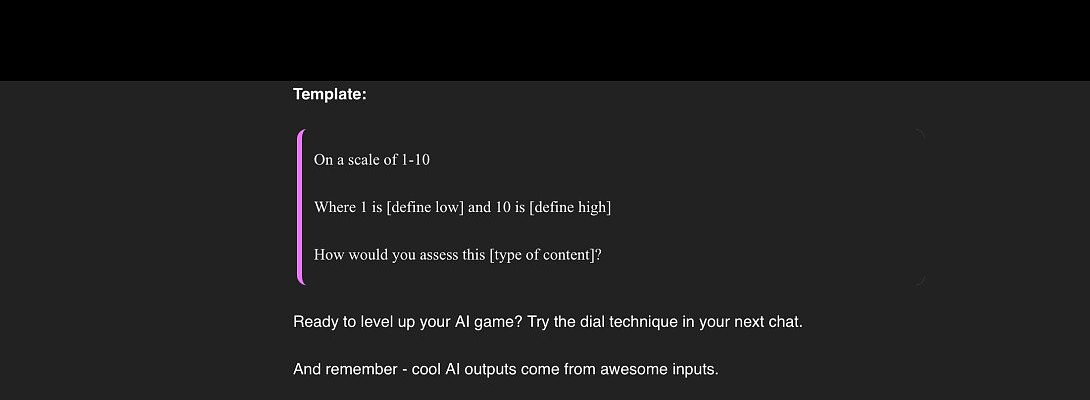Viewport: 1090px width, 400px height.
Task: Click the bold "Template:" heading
Action: pos(329,95)
